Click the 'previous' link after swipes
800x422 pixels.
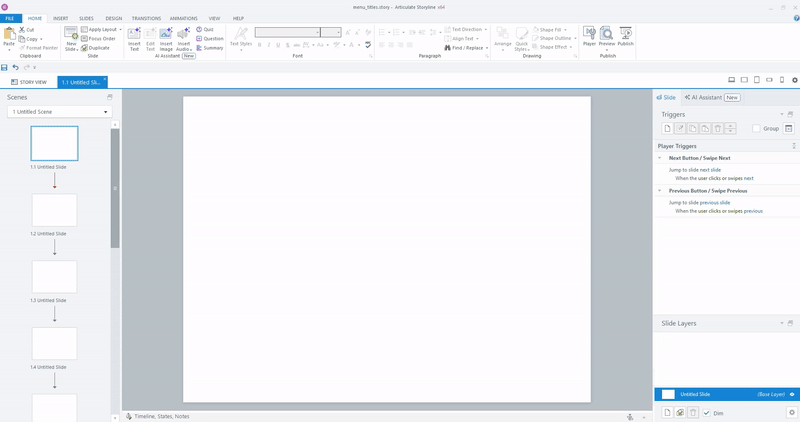(x=753, y=211)
